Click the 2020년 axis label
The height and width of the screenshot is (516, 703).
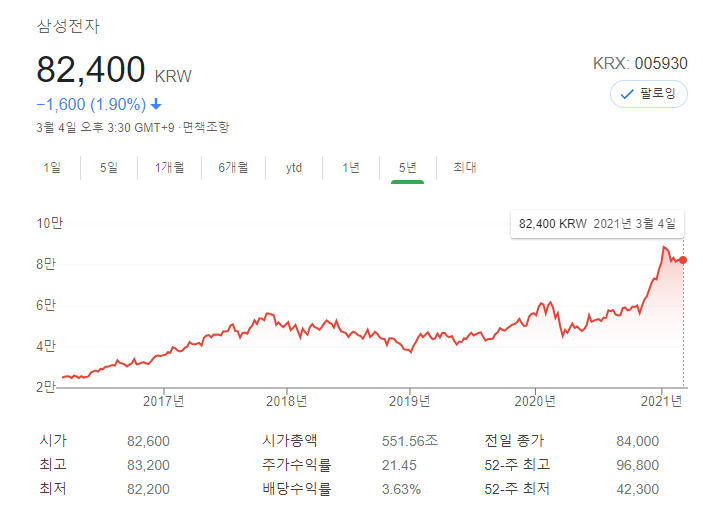pos(535,401)
